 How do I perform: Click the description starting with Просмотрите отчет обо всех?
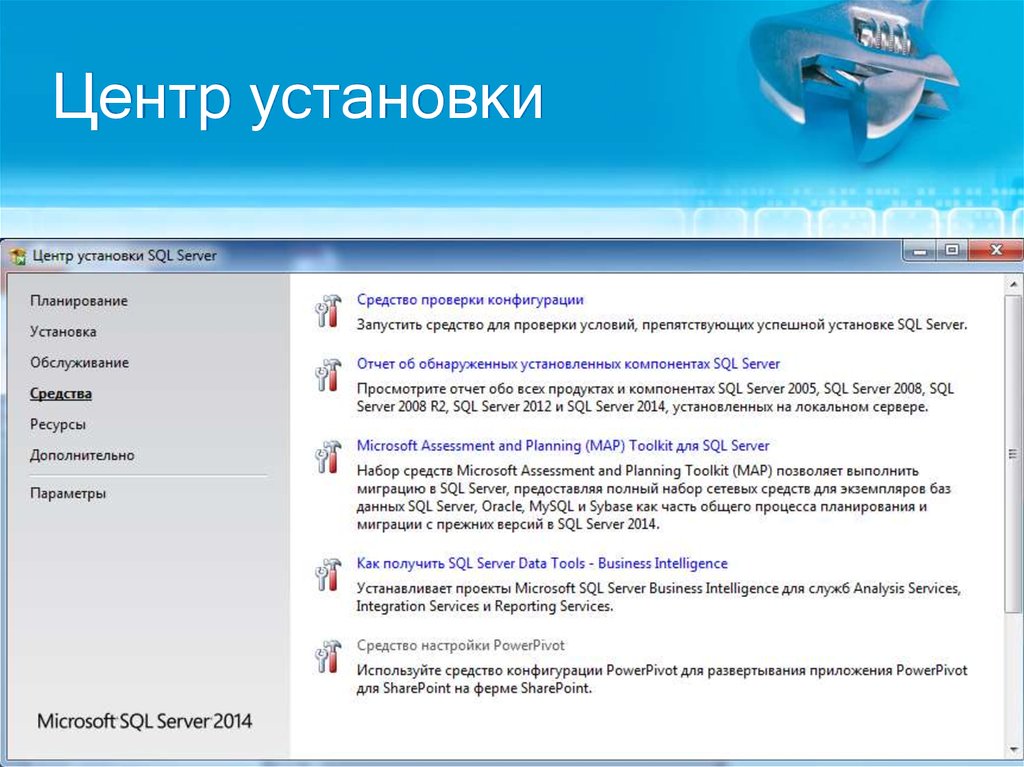coord(655,398)
